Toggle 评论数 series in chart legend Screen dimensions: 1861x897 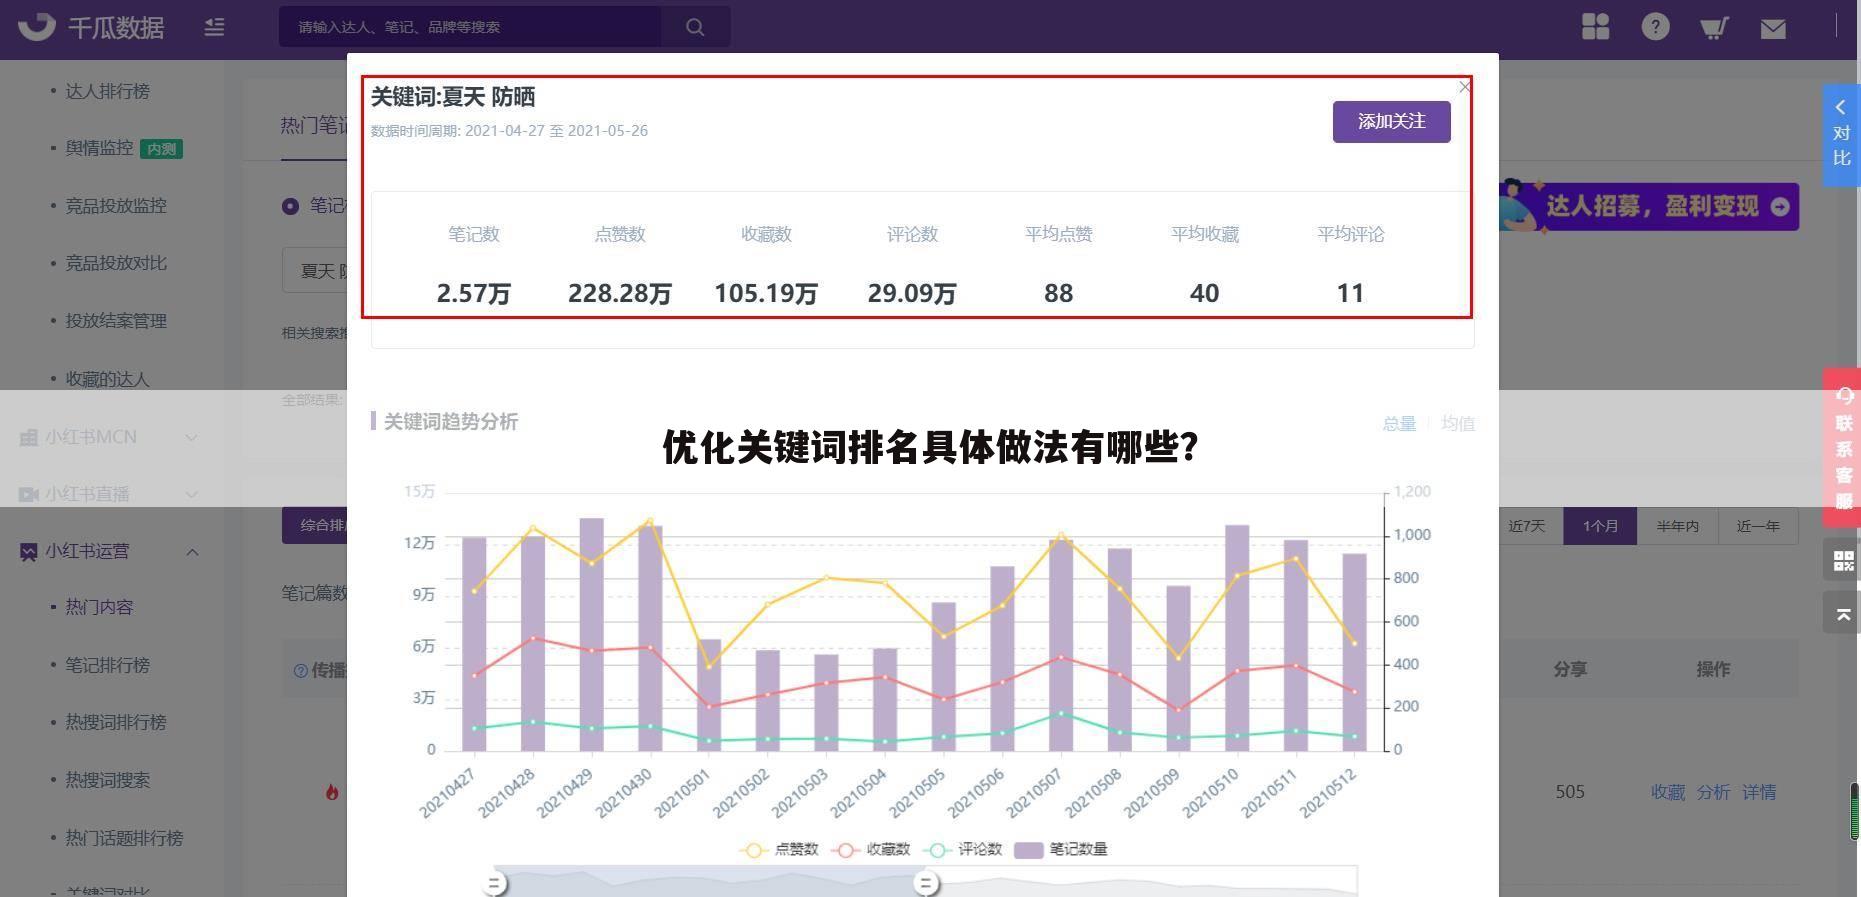tap(963, 849)
